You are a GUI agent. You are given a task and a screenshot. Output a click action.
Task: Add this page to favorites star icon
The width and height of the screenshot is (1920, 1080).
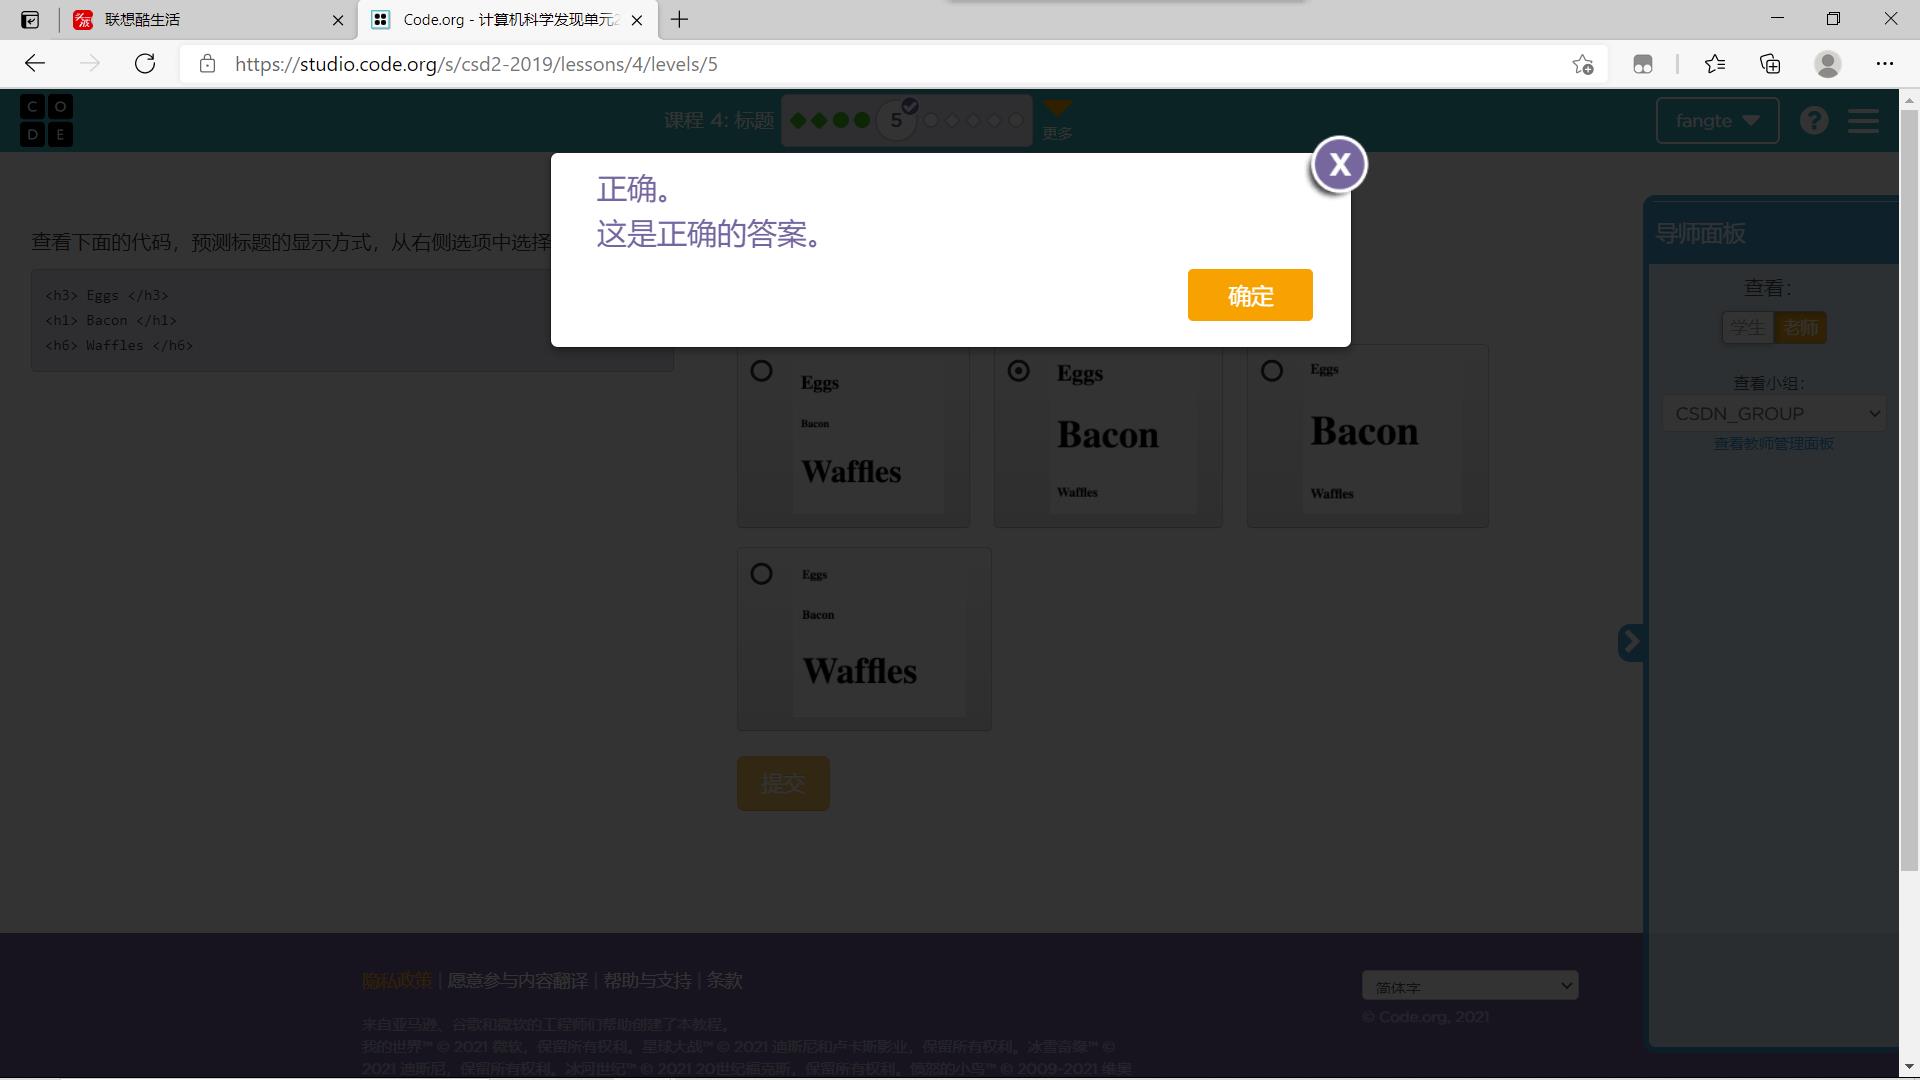tap(1582, 64)
